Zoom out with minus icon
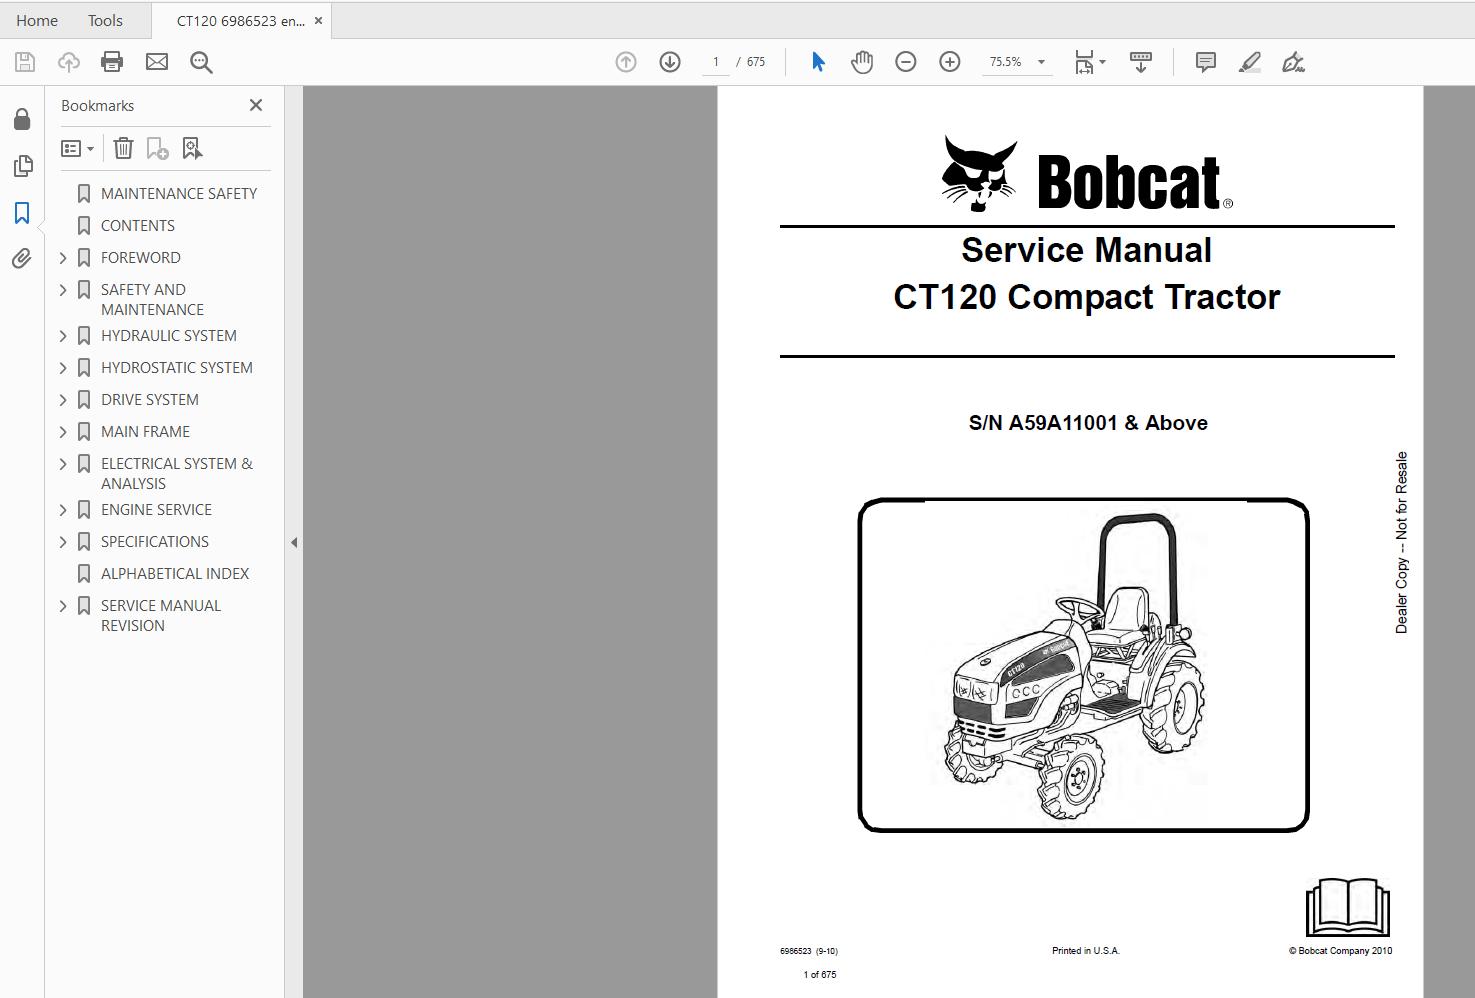The height and width of the screenshot is (998, 1475). click(x=906, y=62)
